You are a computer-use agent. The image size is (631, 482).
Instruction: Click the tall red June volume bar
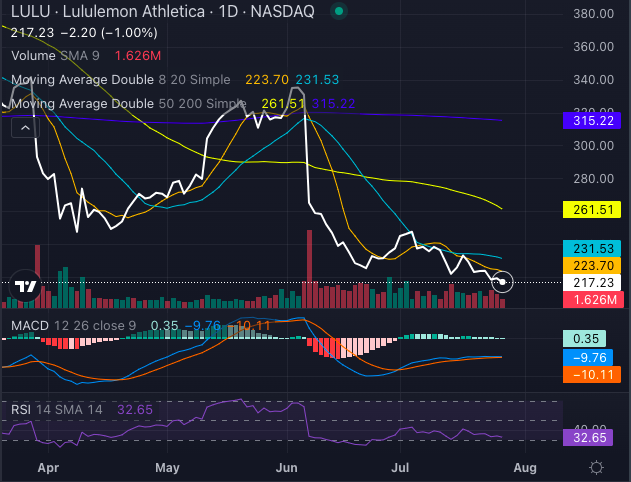(x=309, y=269)
